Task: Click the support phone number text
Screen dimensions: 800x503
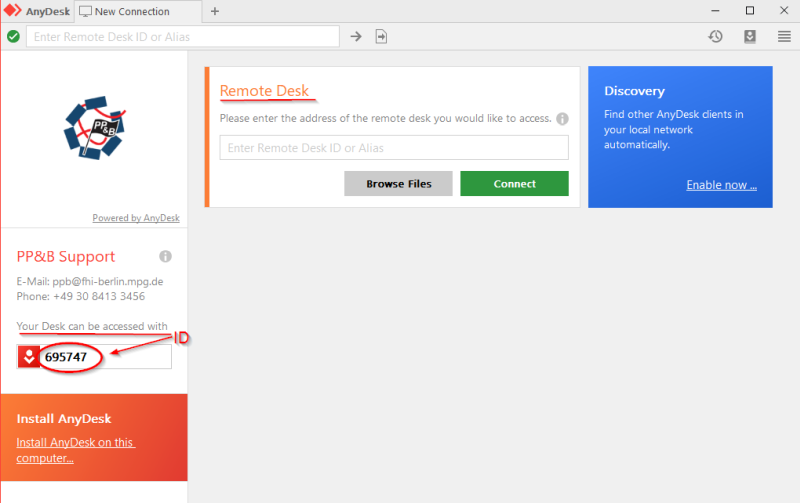Action: [x=99, y=296]
